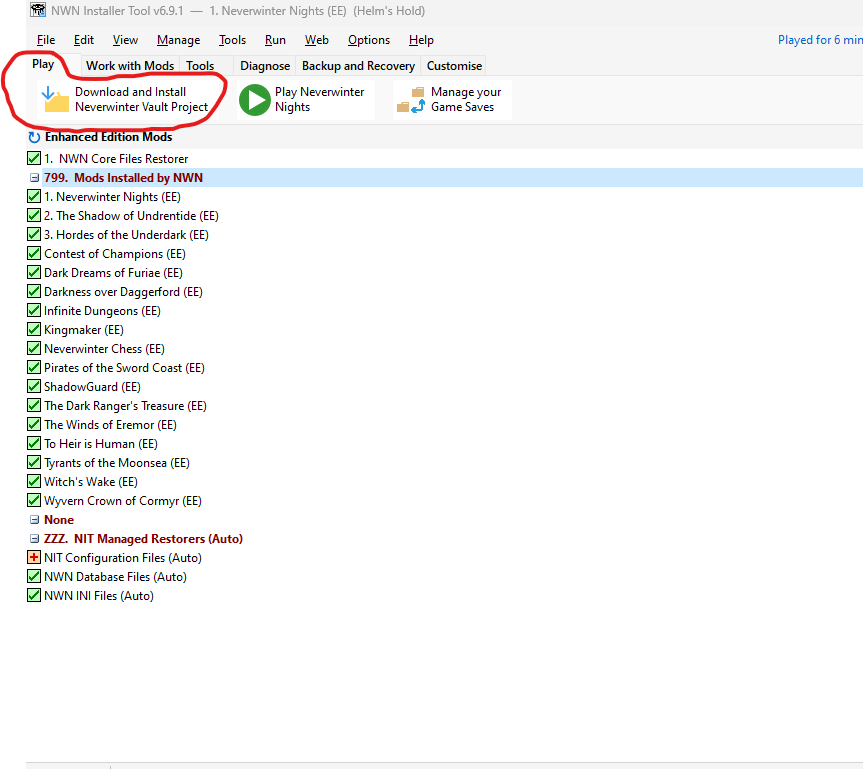
Task: Click the Download and Install folder icon
Action: pos(55,99)
